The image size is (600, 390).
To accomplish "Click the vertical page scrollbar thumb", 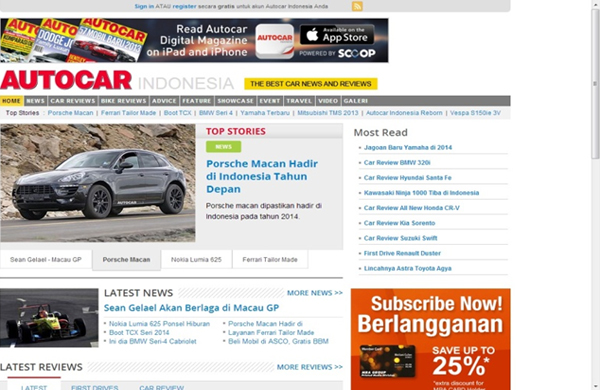I will coord(595,82).
